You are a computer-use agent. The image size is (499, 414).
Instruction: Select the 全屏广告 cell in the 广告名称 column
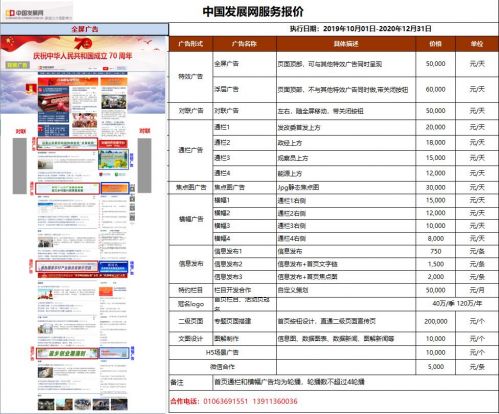tap(244, 64)
